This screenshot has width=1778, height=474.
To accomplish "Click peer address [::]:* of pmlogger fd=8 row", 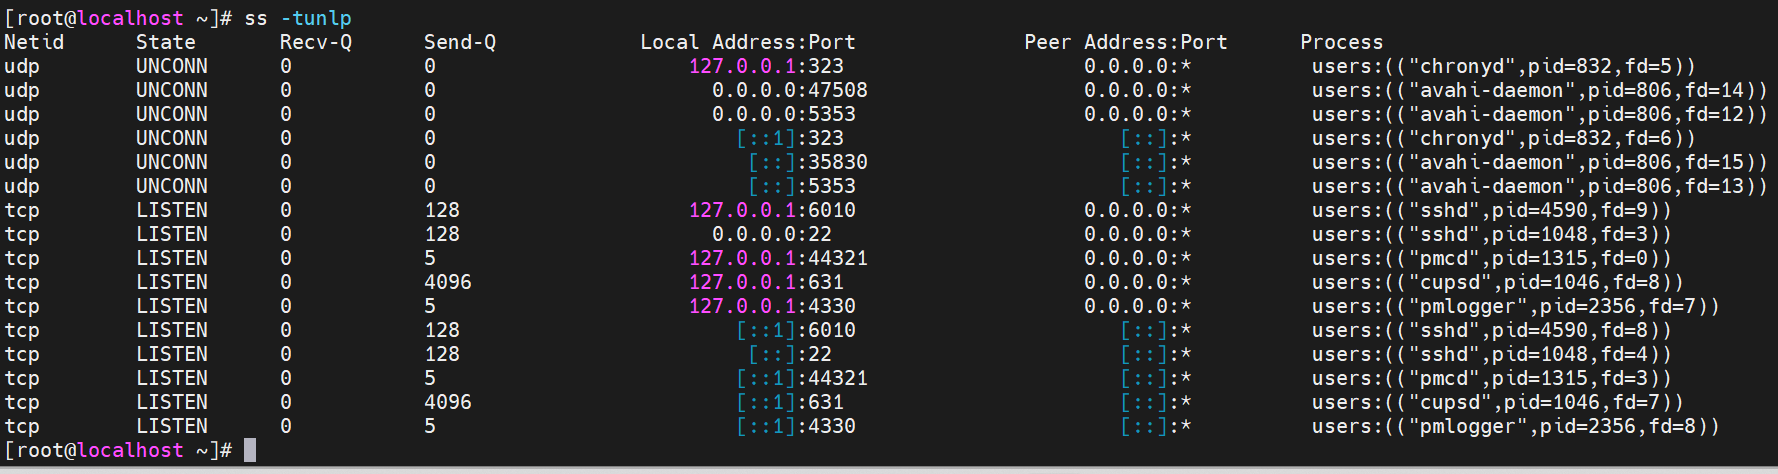I will click(1156, 426).
